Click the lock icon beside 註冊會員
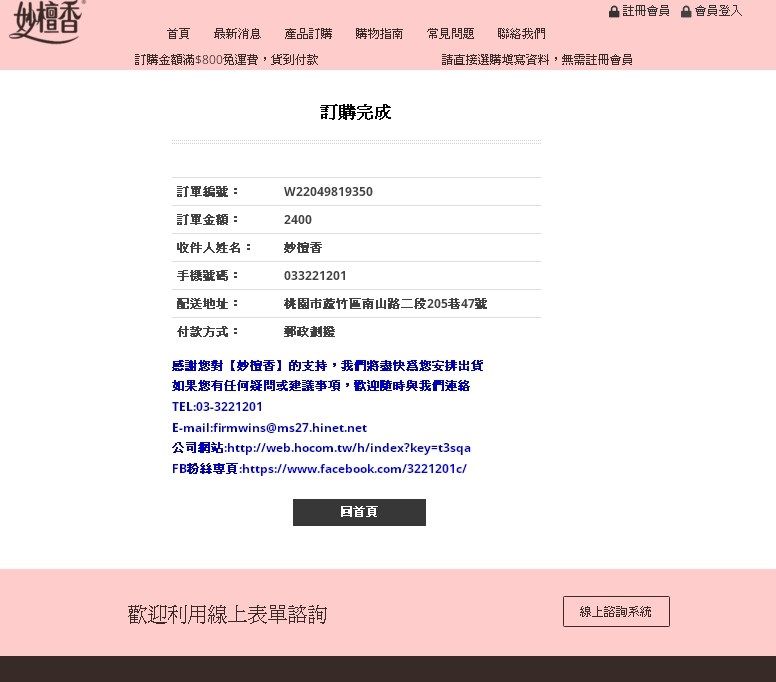Viewport: 776px width, 682px height. [x=614, y=12]
